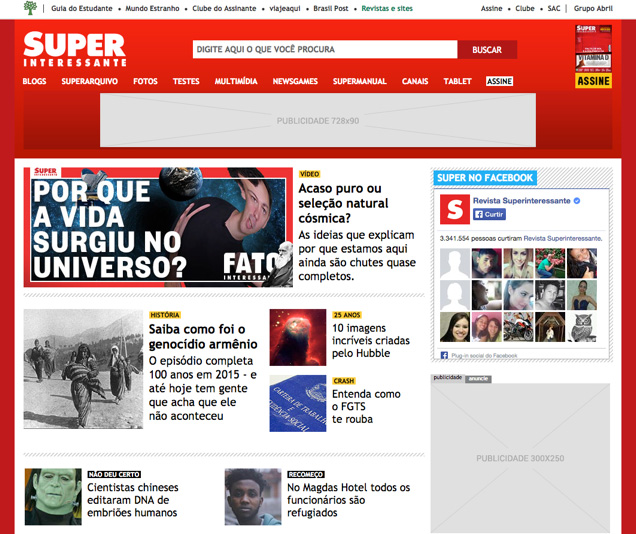The height and width of the screenshot is (534, 636).
Task: Click the 'anuncie' tab above the ad
Action: click(x=478, y=379)
